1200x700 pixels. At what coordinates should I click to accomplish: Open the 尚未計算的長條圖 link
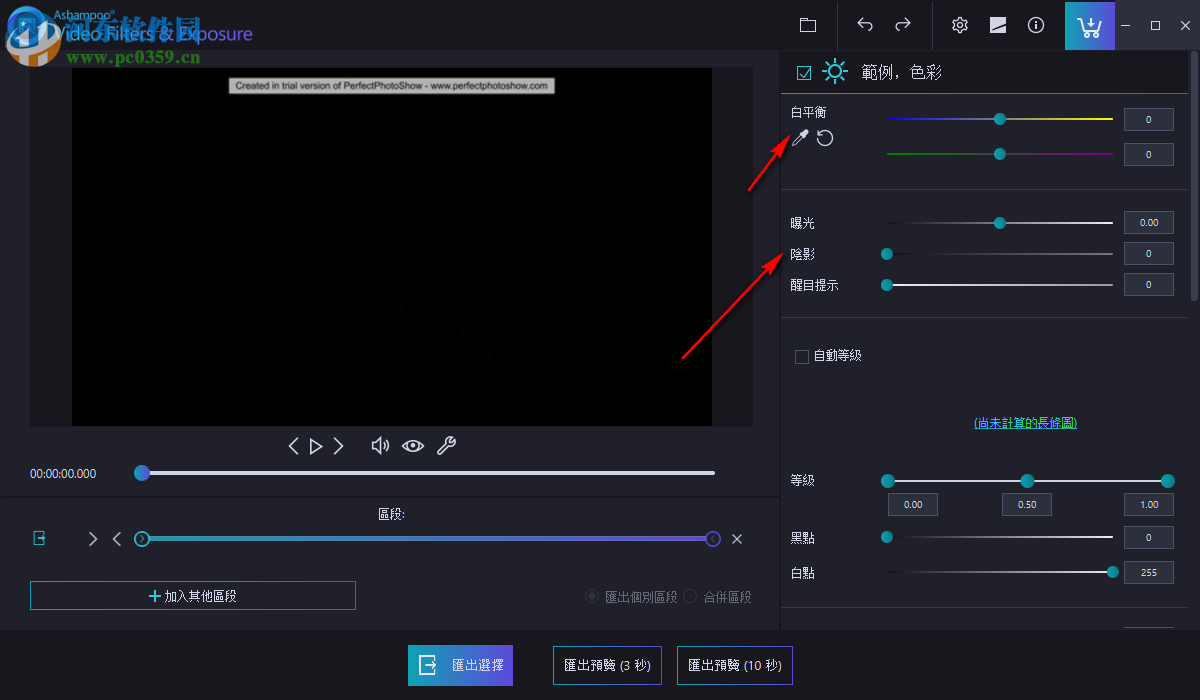tap(1025, 422)
